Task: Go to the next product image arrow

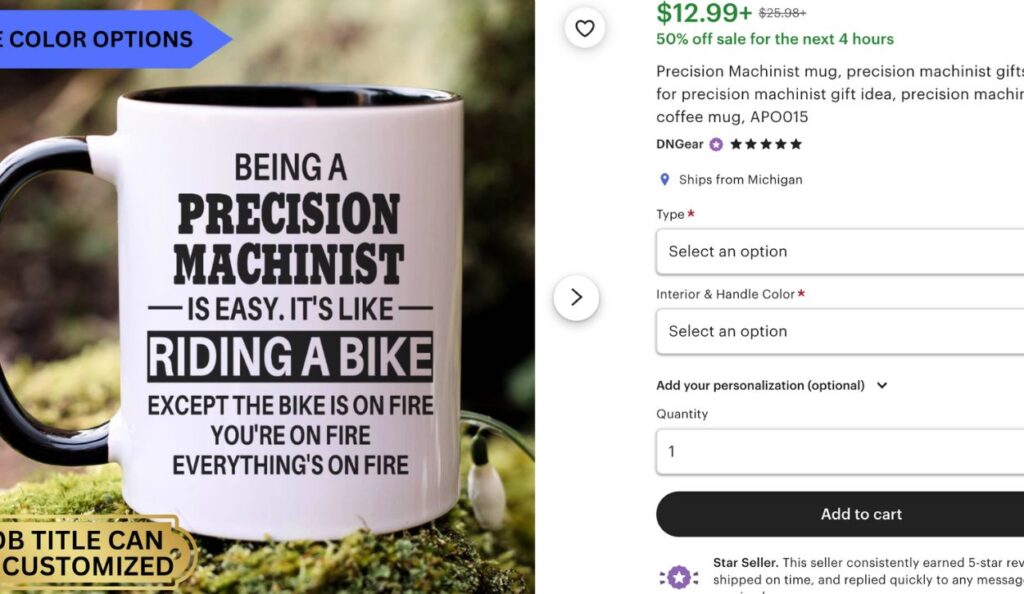Action: pyautogui.click(x=576, y=297)
